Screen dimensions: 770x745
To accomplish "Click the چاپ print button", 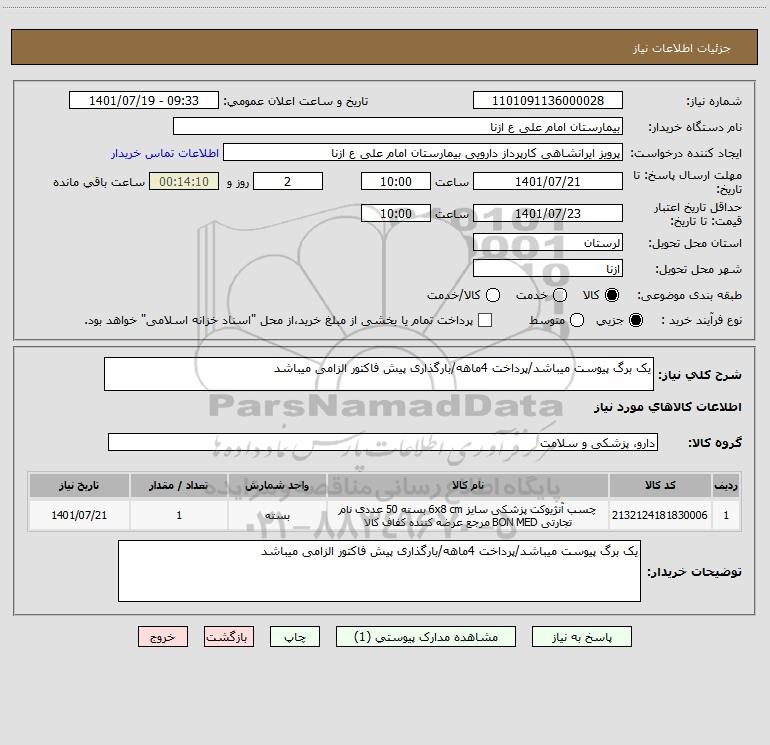I will [x=295, y=637].
